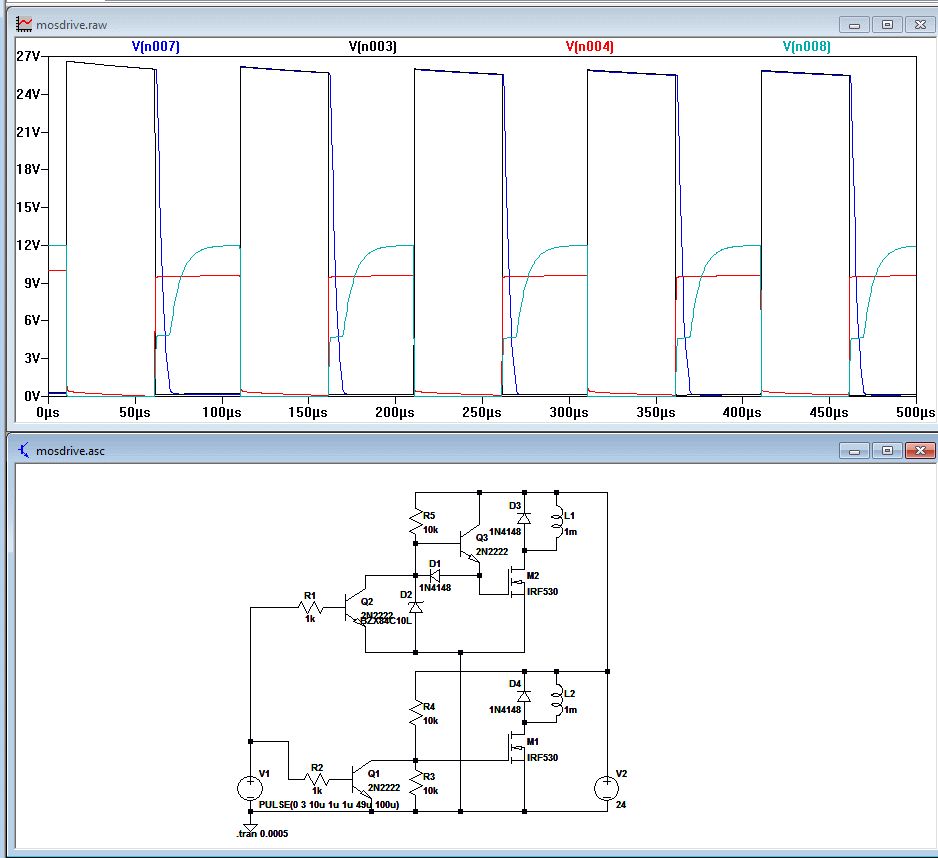The height and width of the screenshot is (858, 938).
Task: Maximize the mosdrive.raw waveform window
Action: pos(887,24)
